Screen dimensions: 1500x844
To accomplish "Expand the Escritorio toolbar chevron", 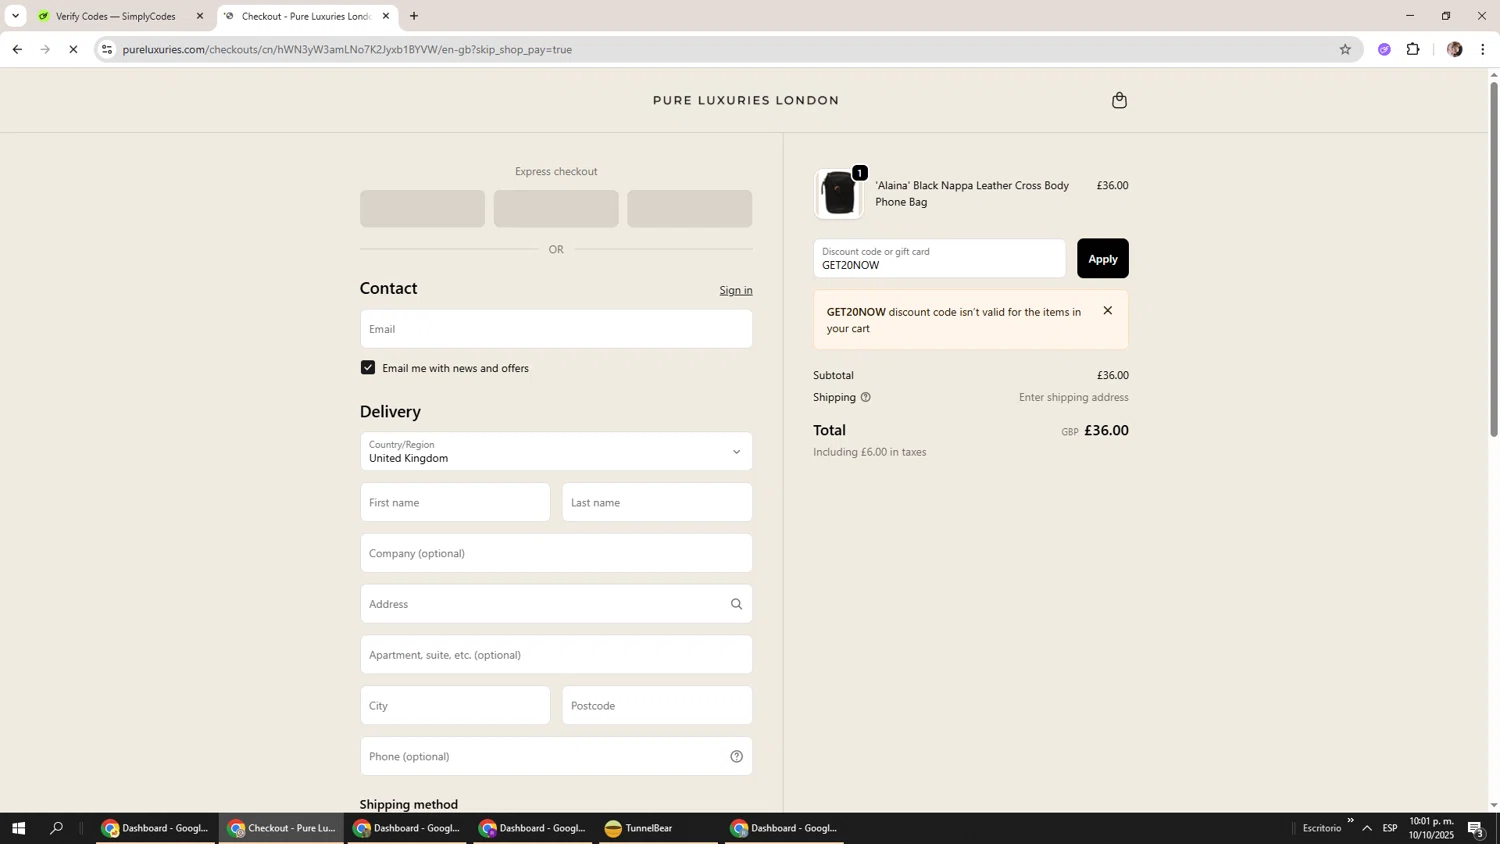I will tap(1350, 821).
